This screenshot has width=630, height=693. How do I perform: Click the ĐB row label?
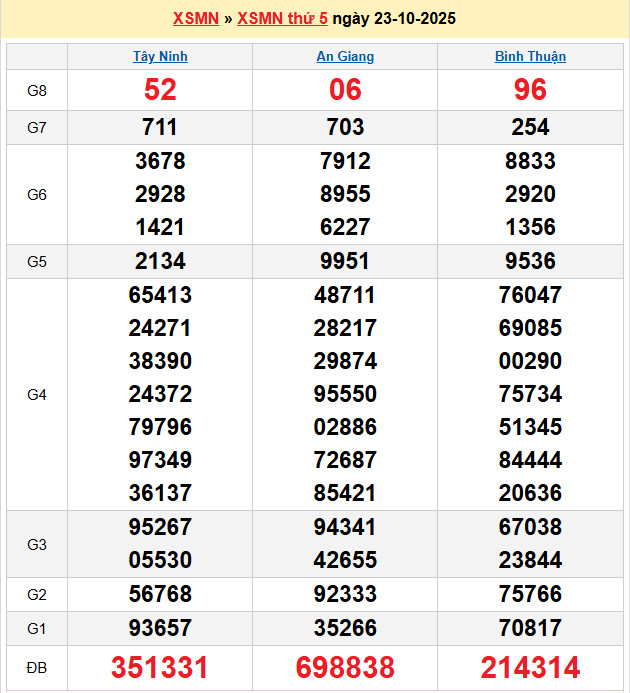tap(37, 667)
